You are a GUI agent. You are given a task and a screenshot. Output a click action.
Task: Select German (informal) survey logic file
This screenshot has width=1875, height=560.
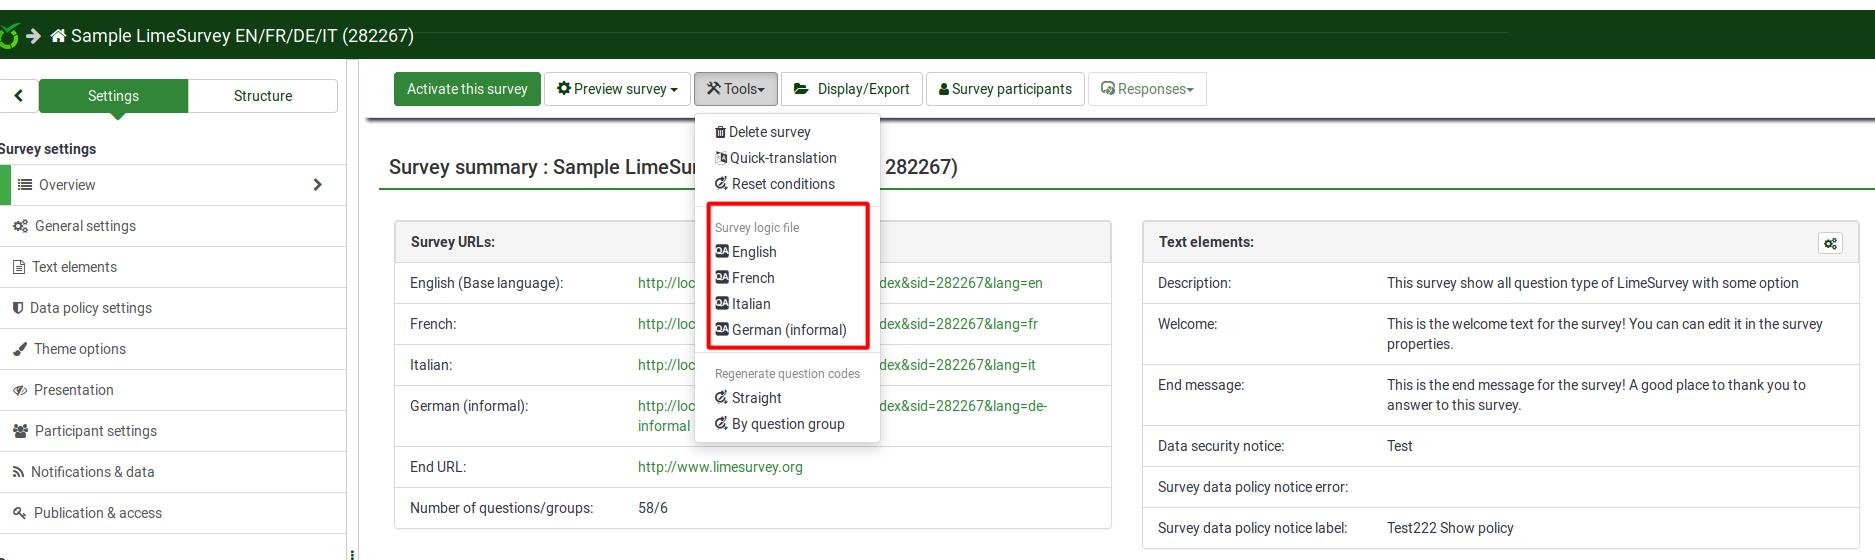coord(788,330)
